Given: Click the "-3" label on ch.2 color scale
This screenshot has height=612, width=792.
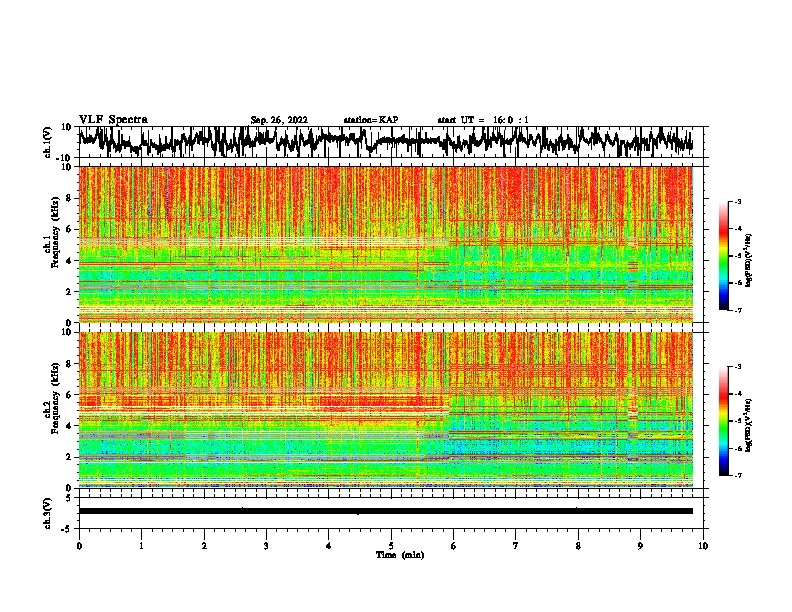Looking at the screenshot, I should click(737, 367).
